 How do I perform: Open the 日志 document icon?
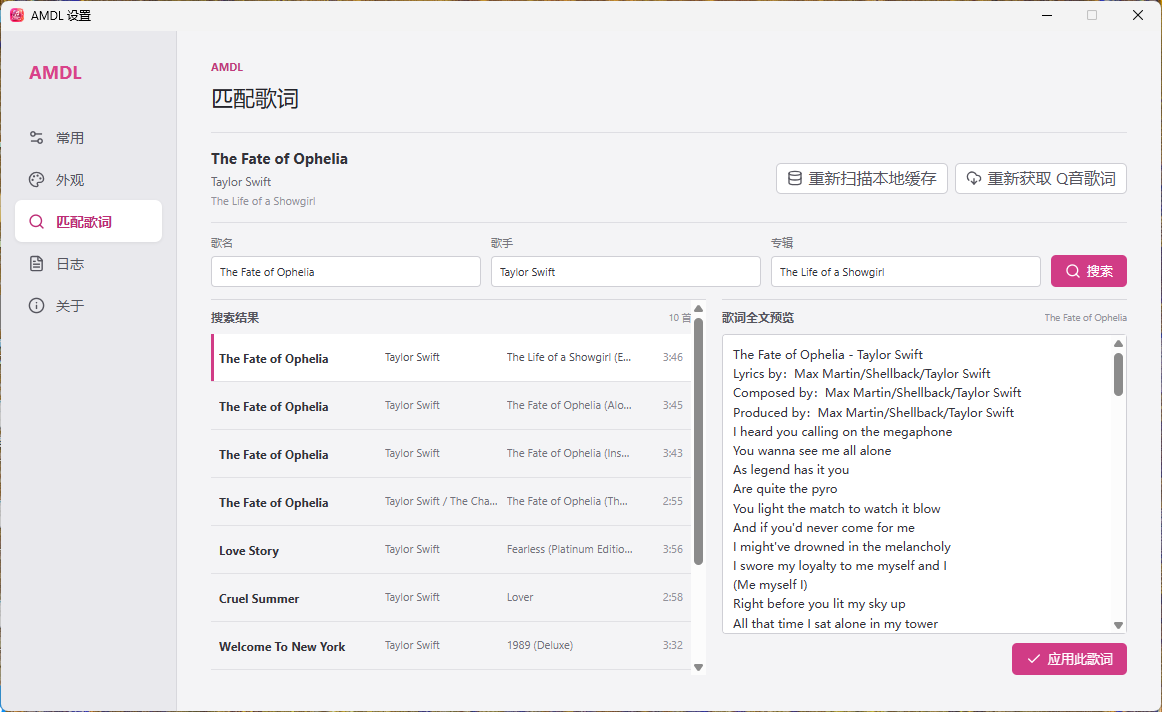pos(36,264)
